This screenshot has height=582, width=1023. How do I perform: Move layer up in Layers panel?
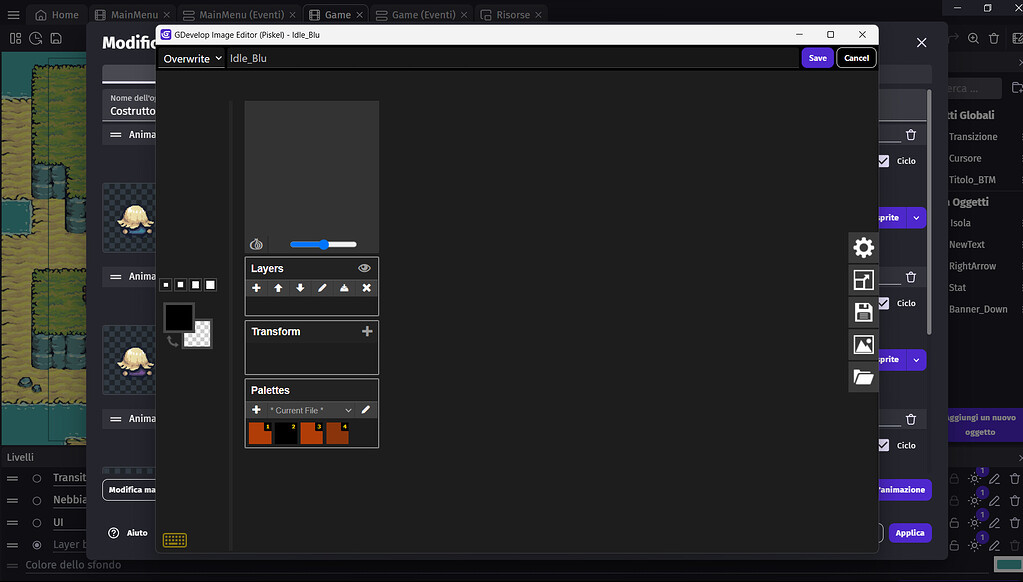click(x=279, y=288)
